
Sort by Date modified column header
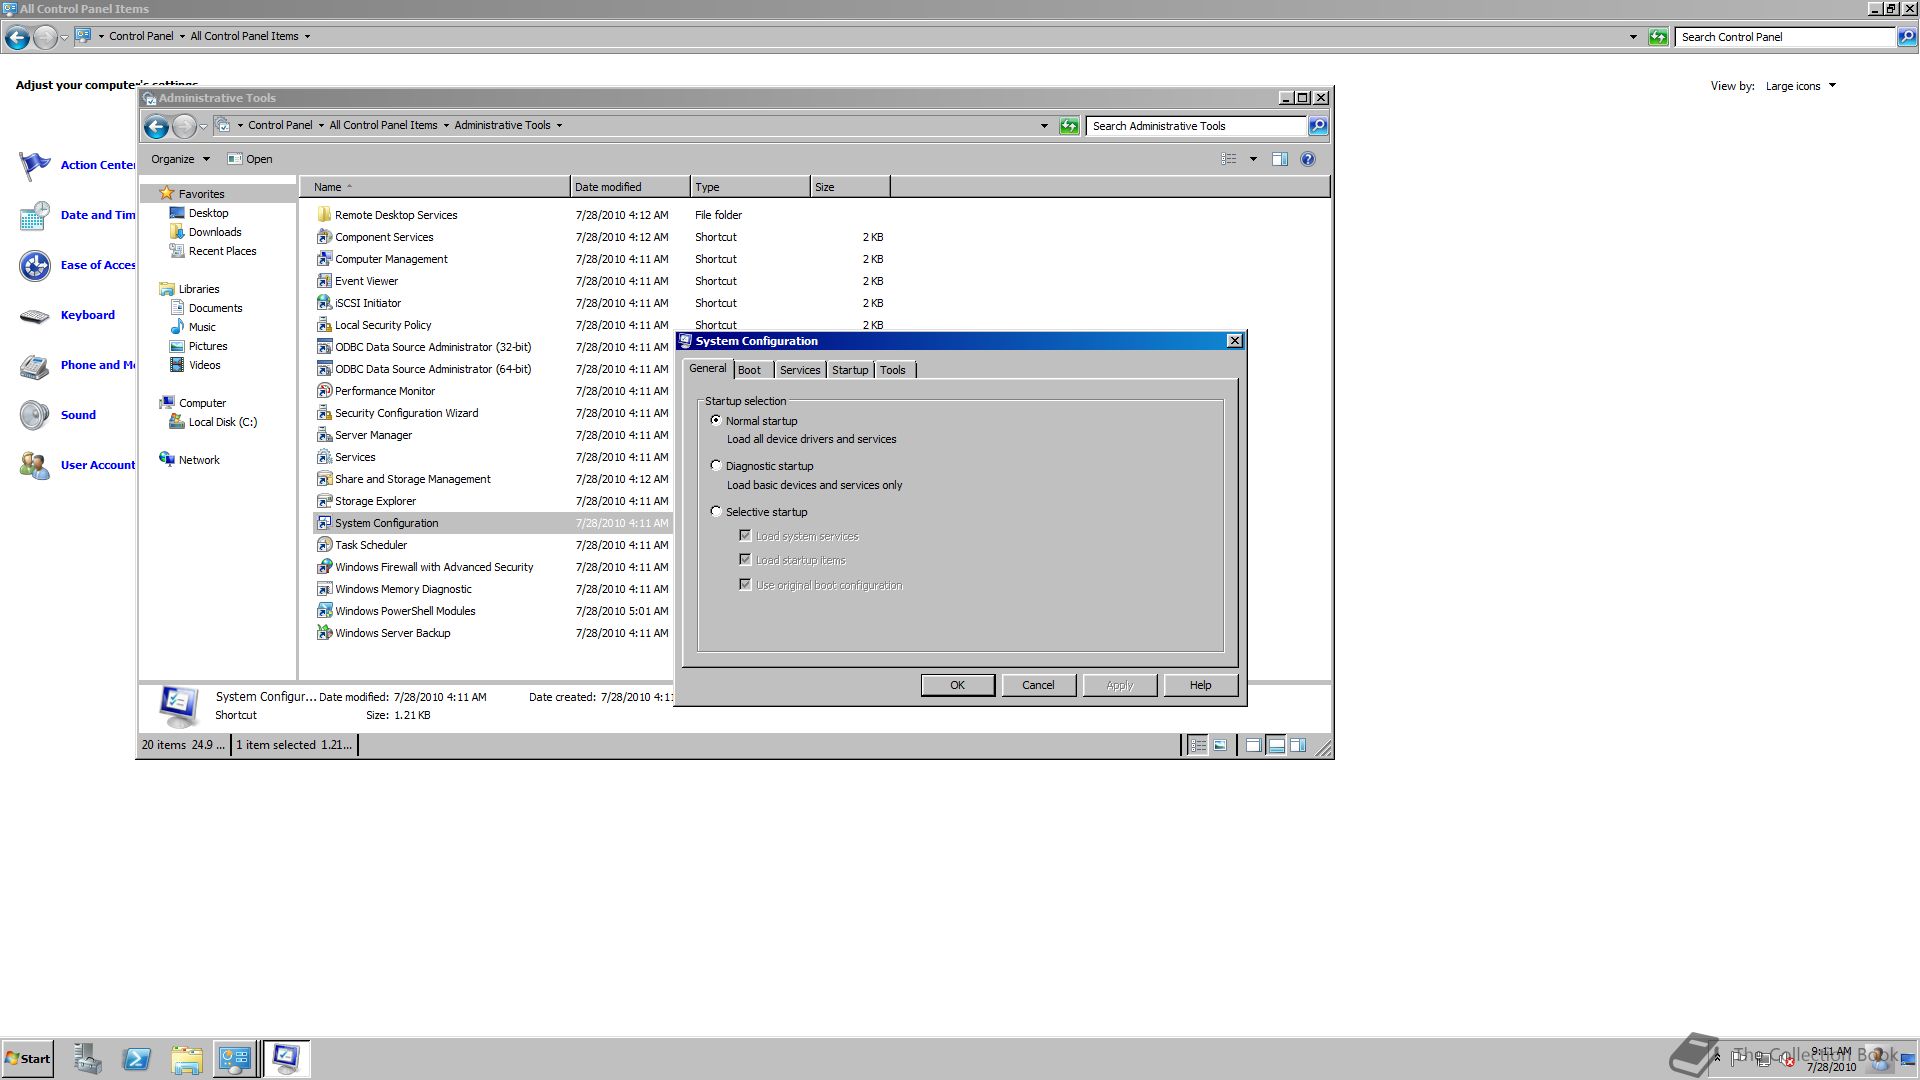[x=630, y=187]
